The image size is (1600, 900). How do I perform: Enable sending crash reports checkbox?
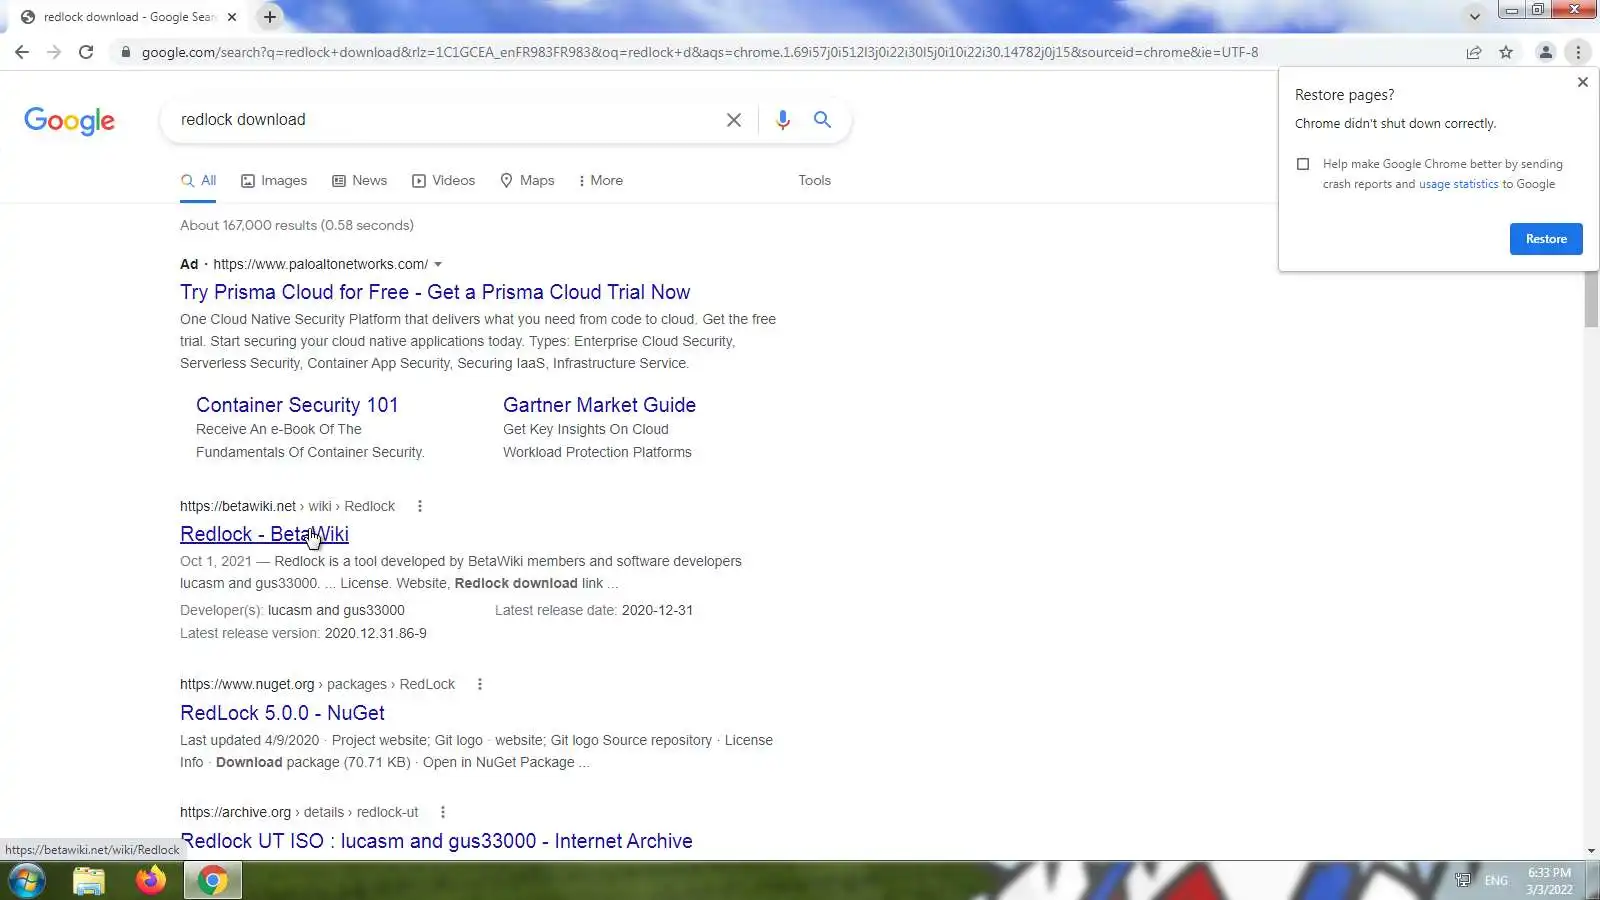click(x=1303, y=164)
